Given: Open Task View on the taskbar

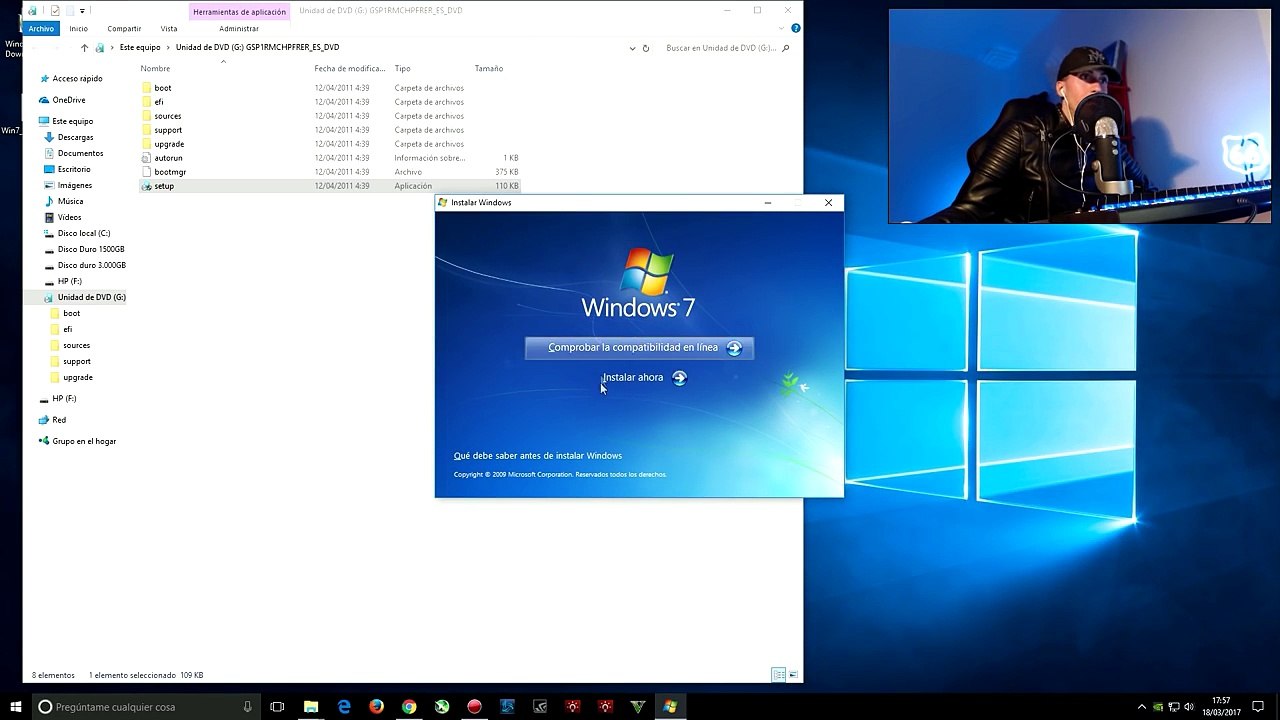Looking at the screenshot, I should tap(277, 706).
